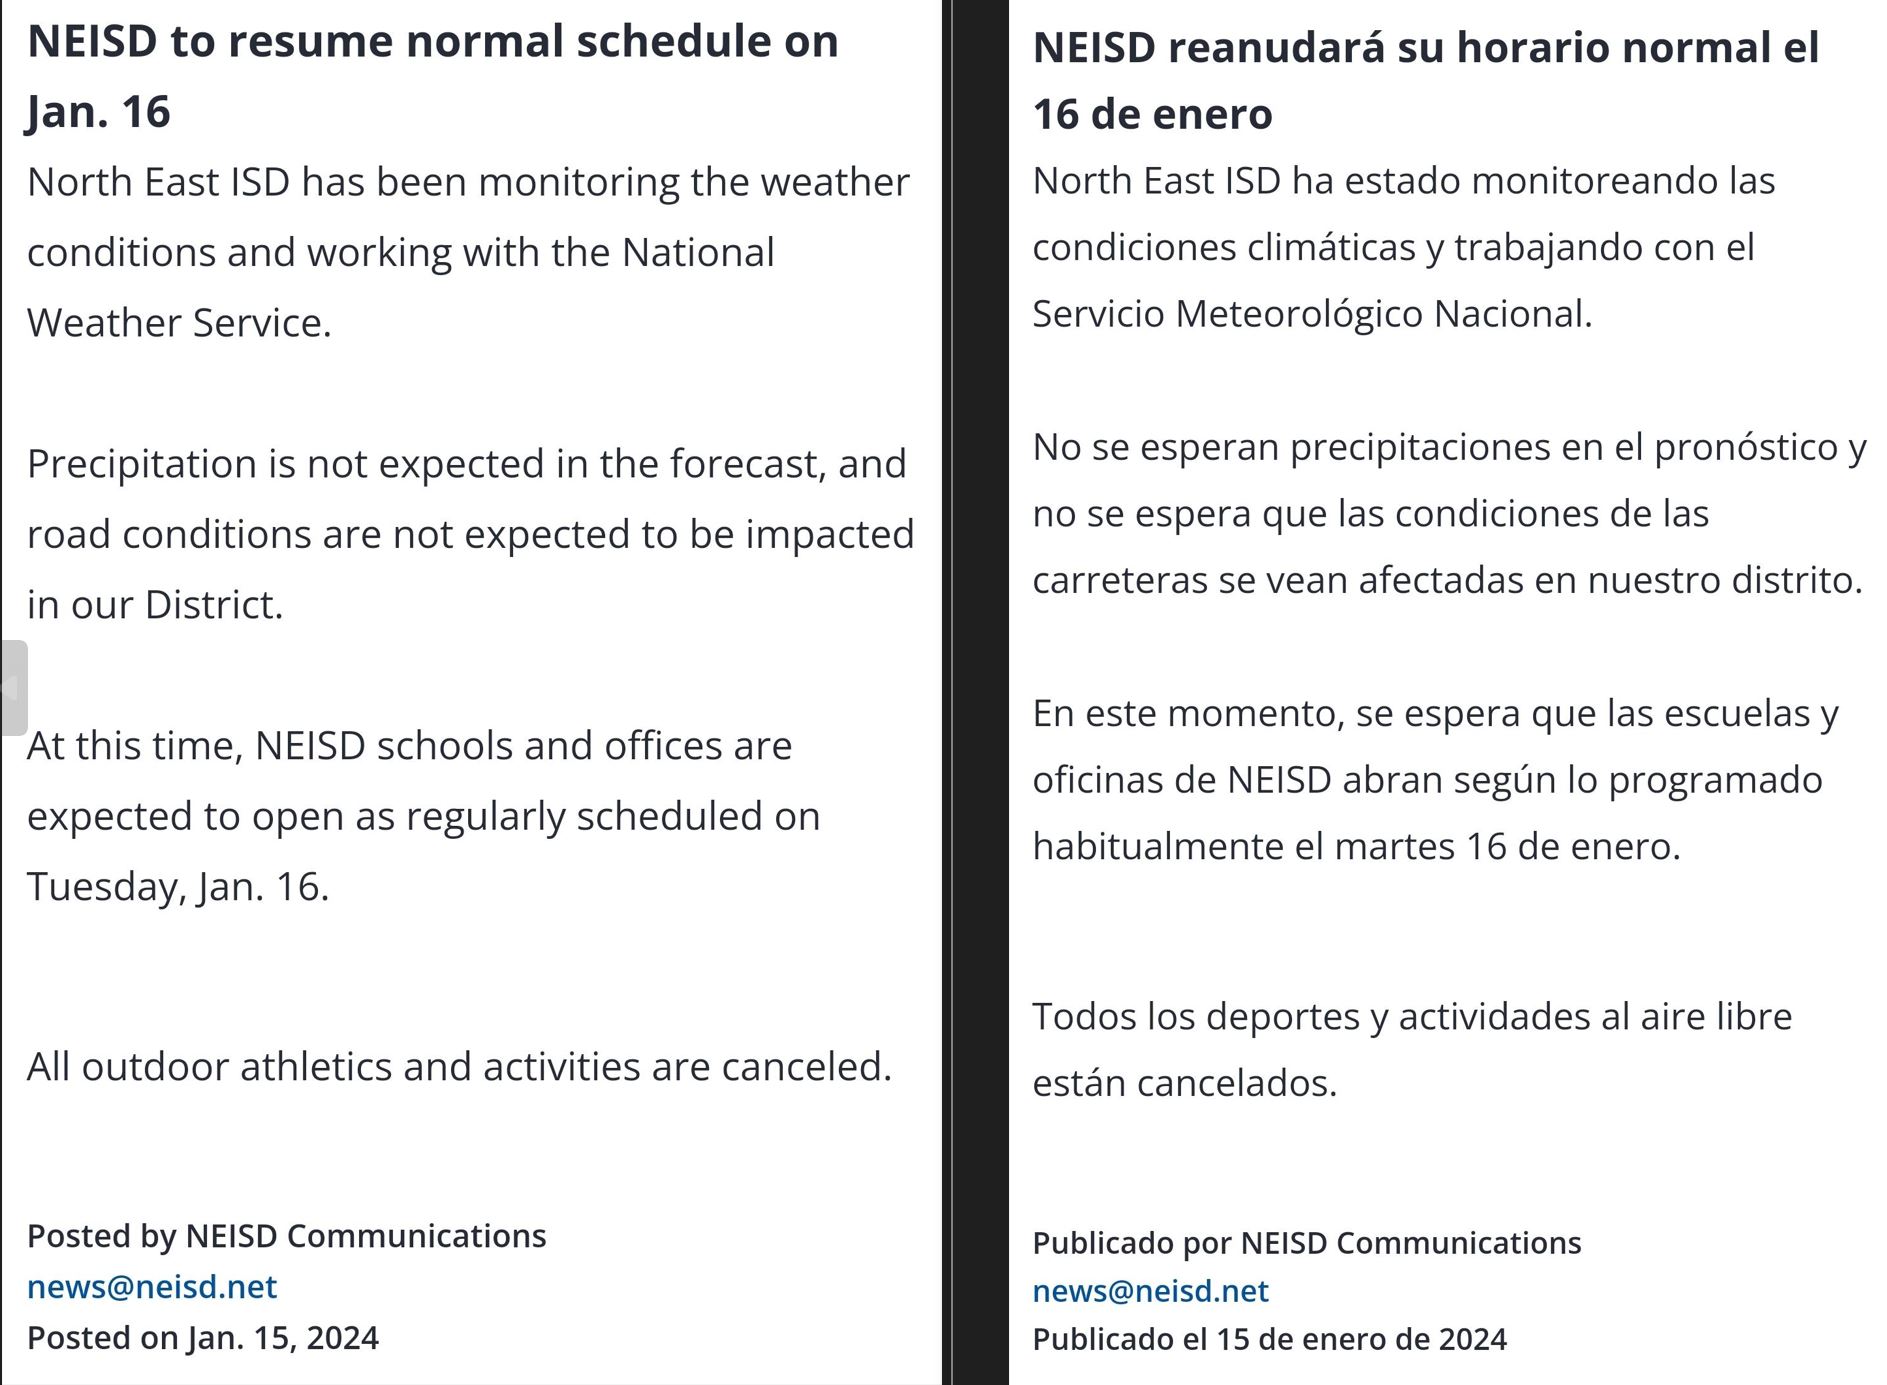Click the "No se esperan precipitaciones" paragraph
1887x1385 pixels.
(1449, 513)
